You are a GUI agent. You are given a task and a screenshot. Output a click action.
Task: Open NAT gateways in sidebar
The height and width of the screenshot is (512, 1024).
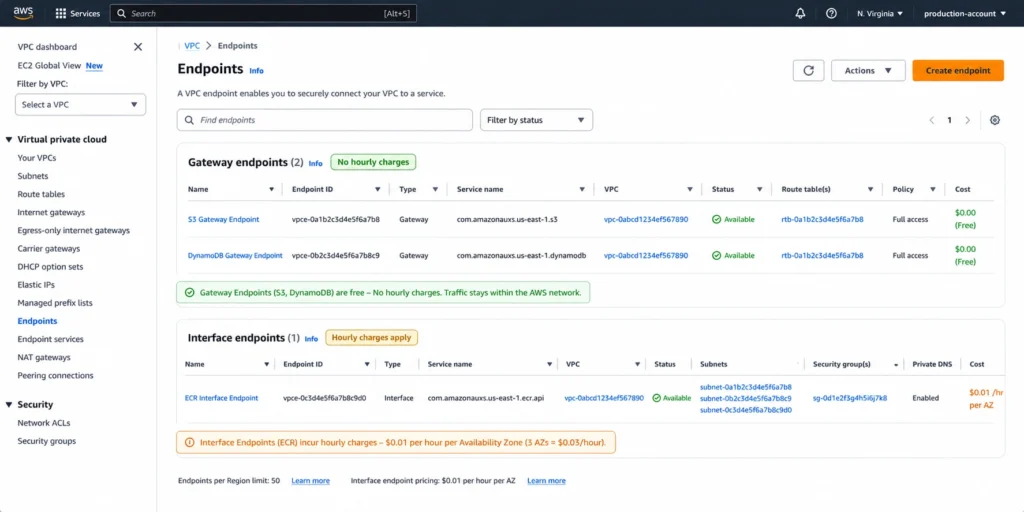click(44, 358)
